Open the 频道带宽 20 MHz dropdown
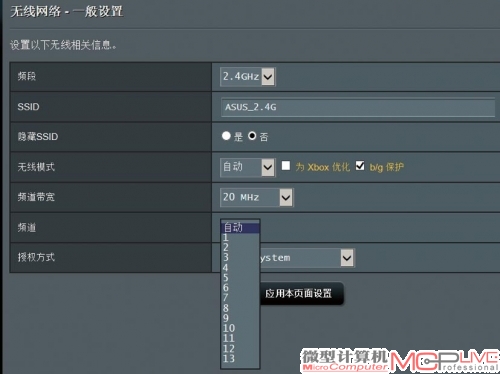 click(x=257, y=197)
